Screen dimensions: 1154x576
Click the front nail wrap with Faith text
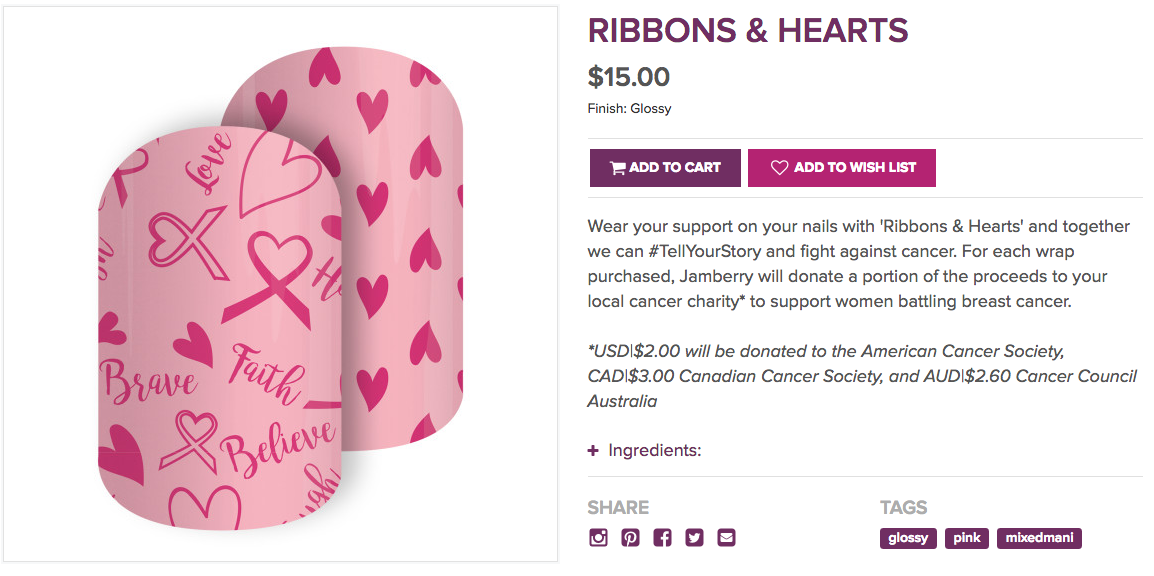click(220, 350)
